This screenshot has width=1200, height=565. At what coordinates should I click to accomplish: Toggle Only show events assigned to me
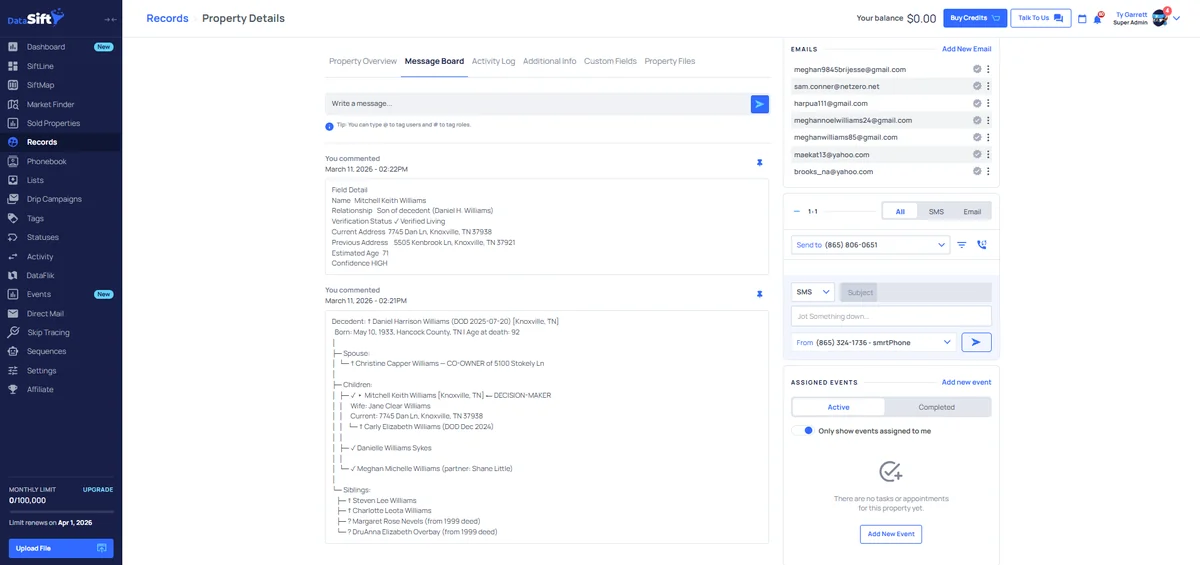pos(803,431)
